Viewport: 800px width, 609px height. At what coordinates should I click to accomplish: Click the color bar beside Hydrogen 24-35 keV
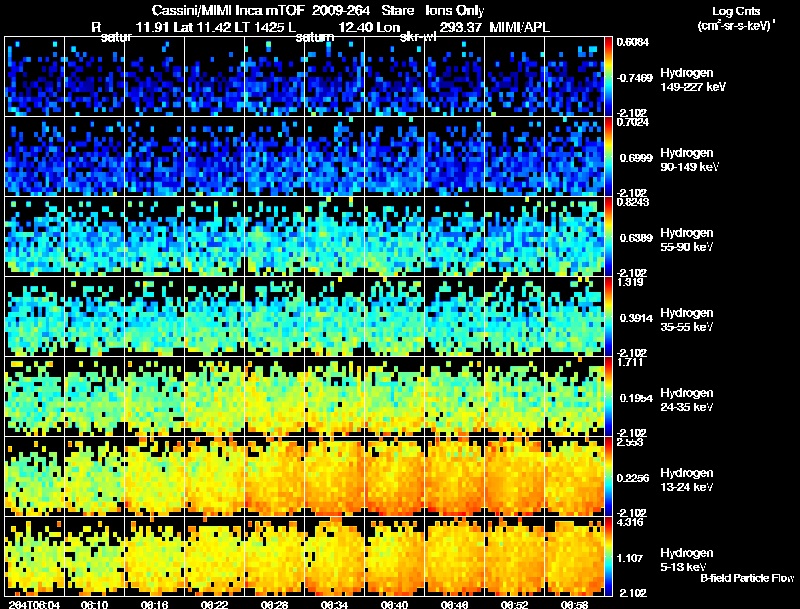(x=608, y=397)
